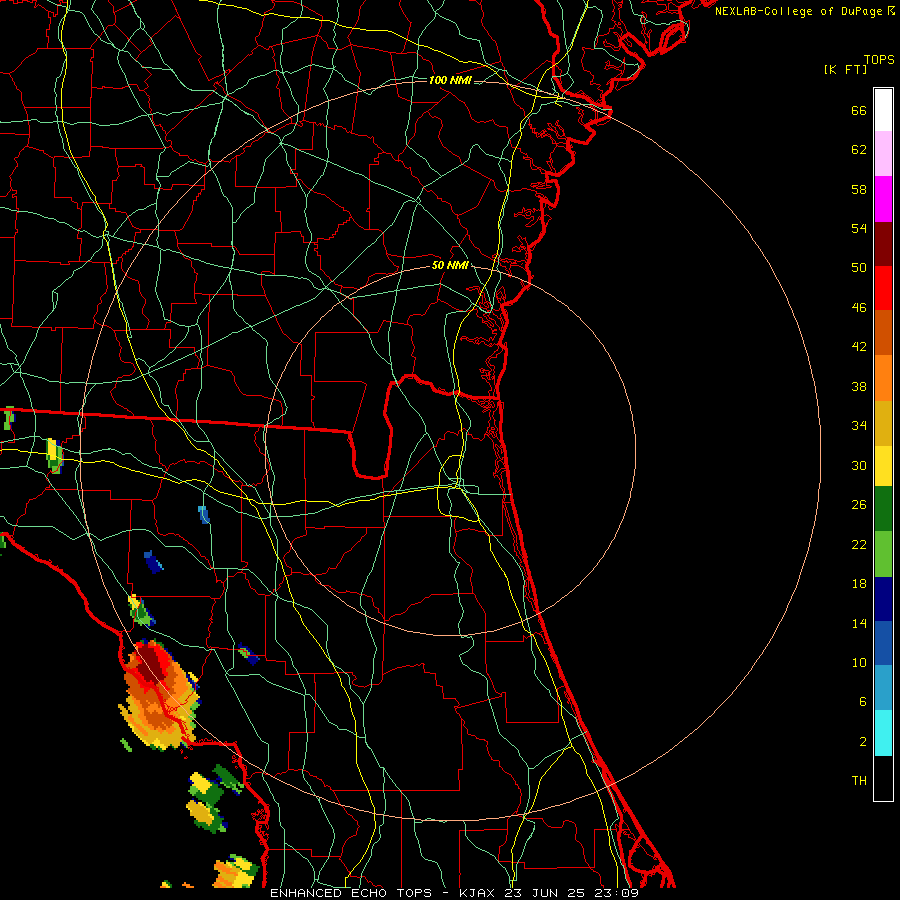Image resolution: width=900 pixels, height=900 pixels.
Task: Click the gold 34 kft legend swatch
Action: (883, 423)
